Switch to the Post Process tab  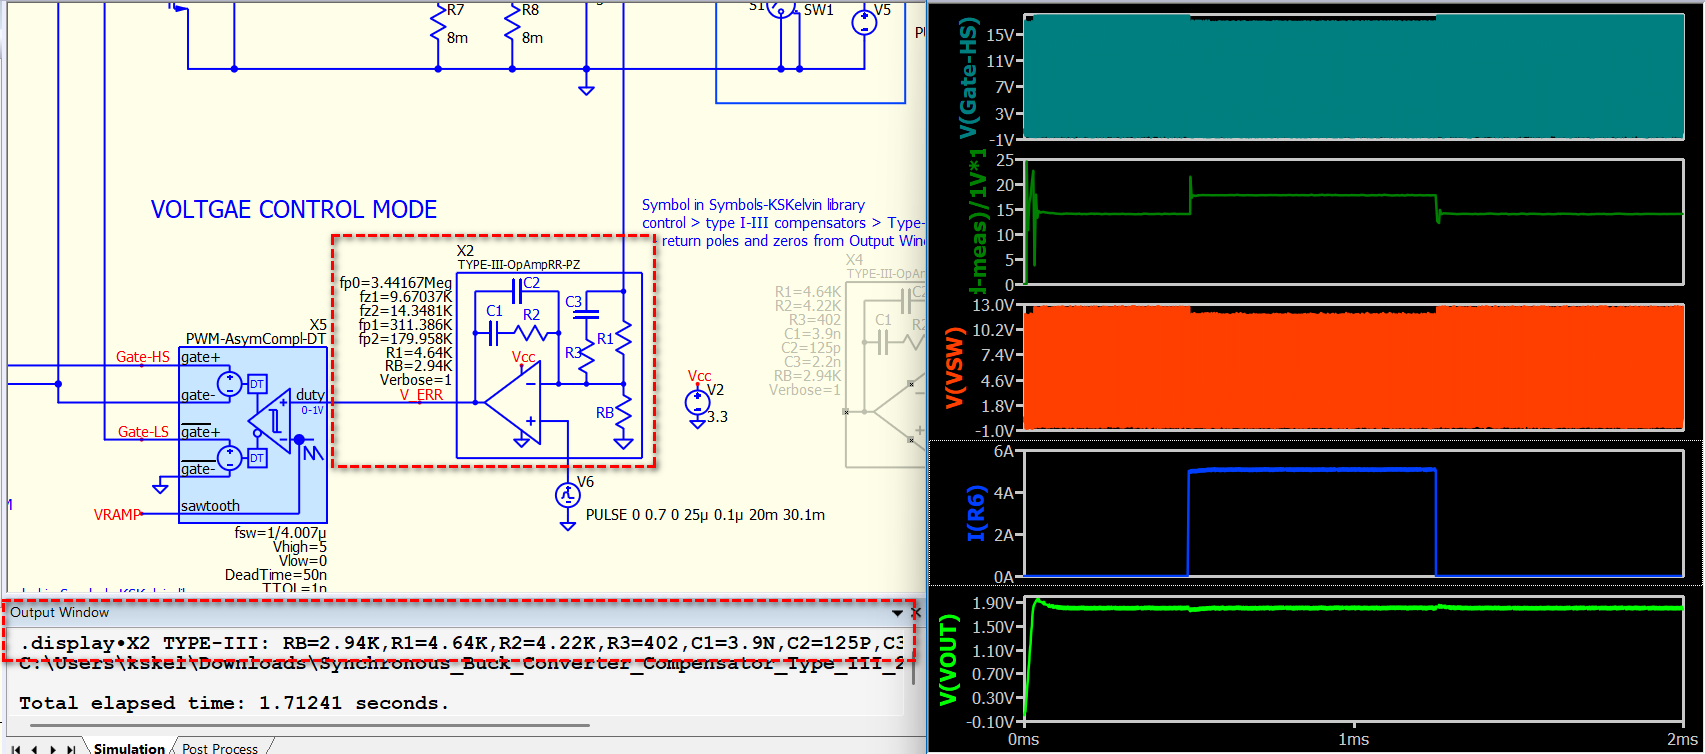coord(220,748)
